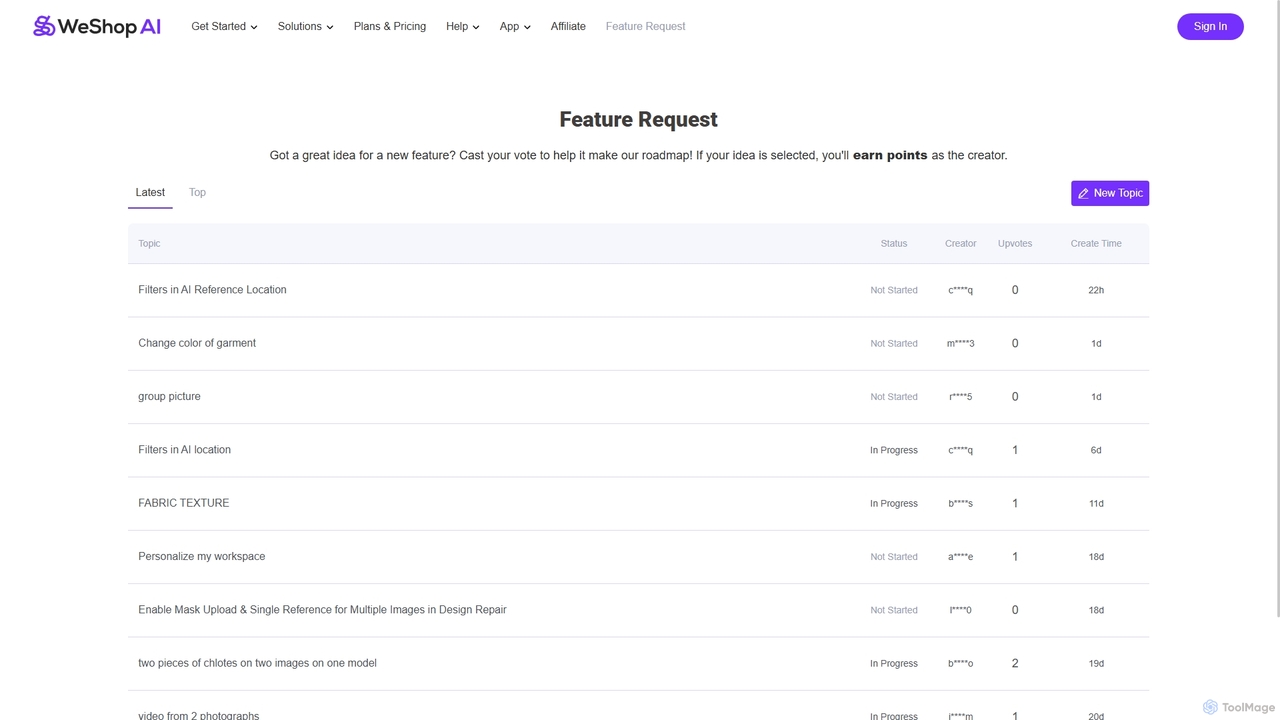Click the 6d create time cell
Viewport: 1280px width, 720px height.
click(x=1096, y=450)
